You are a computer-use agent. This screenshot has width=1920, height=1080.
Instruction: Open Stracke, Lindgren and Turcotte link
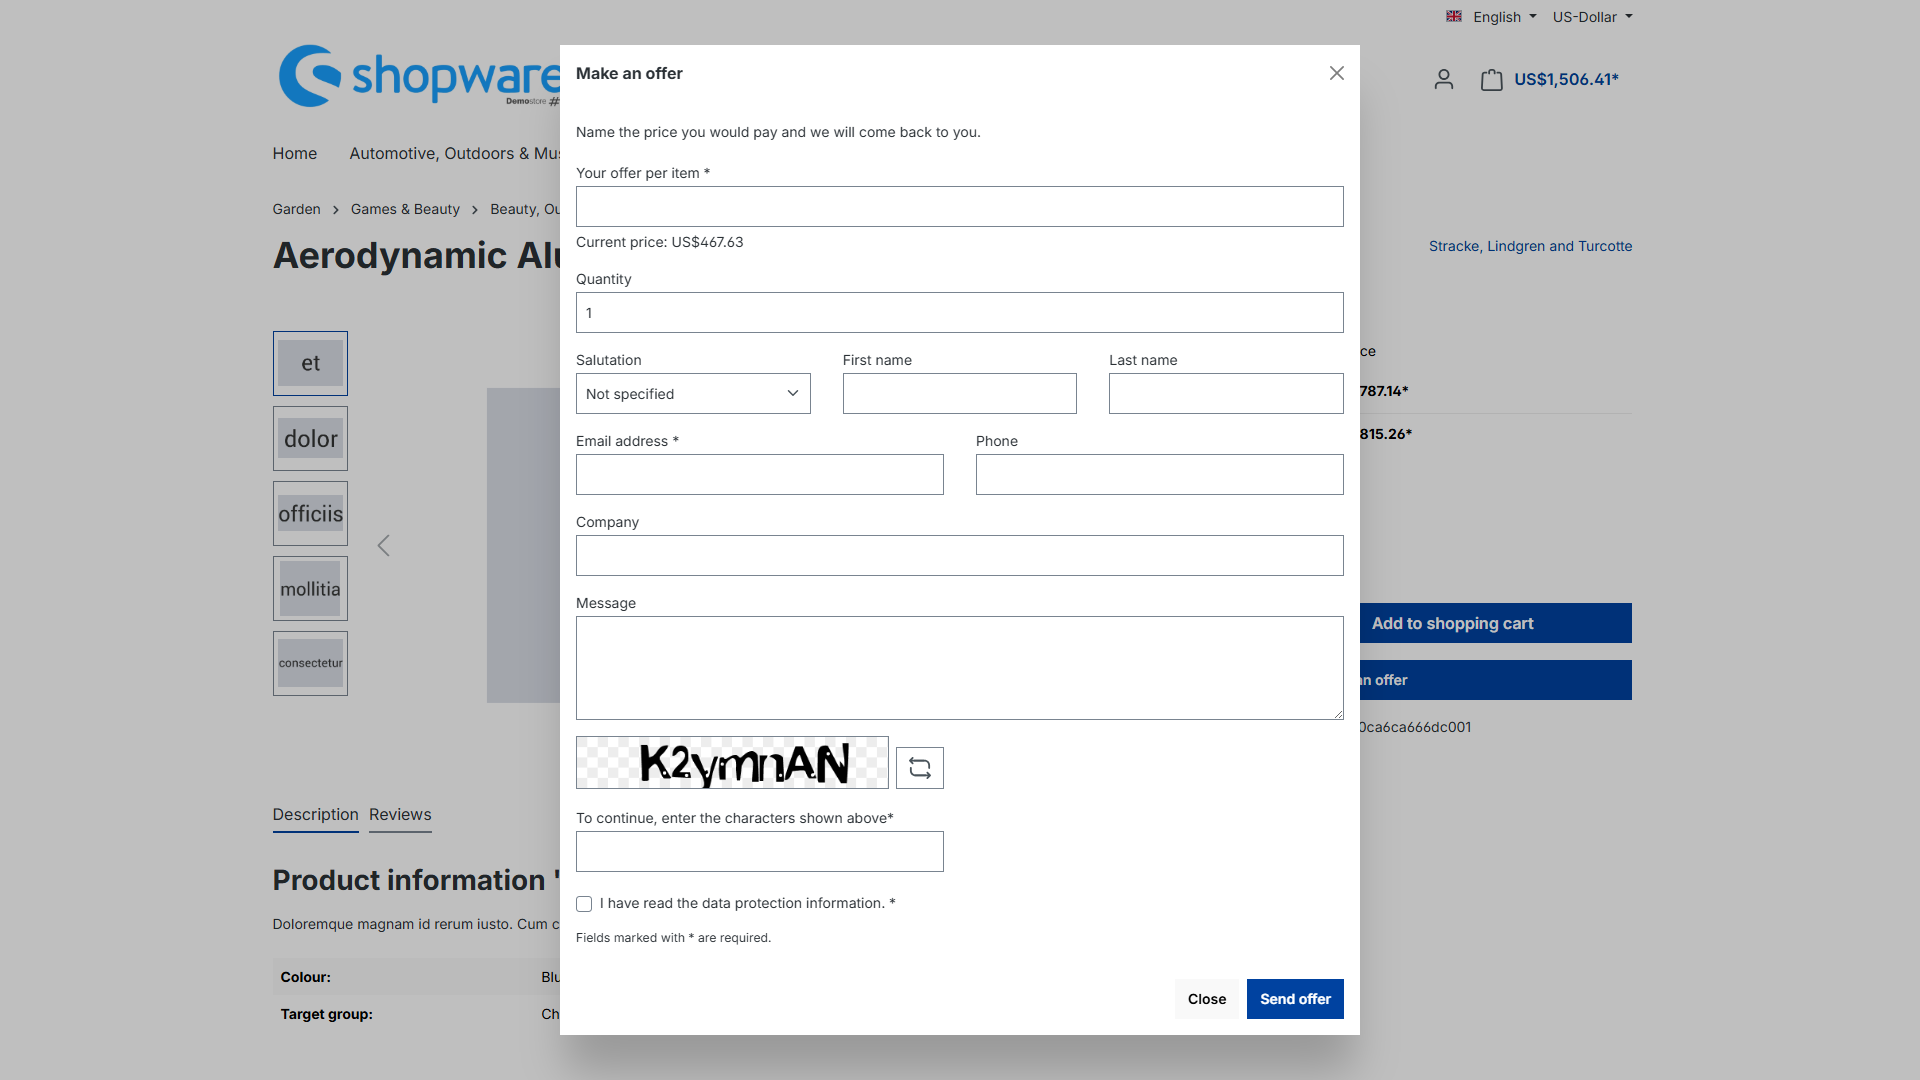[x=1530, y=247]
